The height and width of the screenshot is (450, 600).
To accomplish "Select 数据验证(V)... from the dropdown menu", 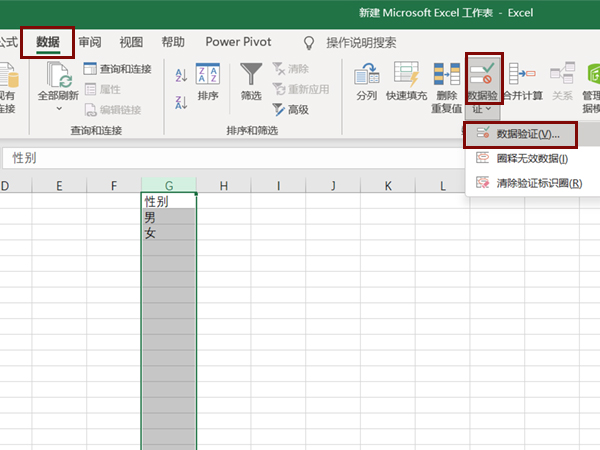I will point(528,133).
